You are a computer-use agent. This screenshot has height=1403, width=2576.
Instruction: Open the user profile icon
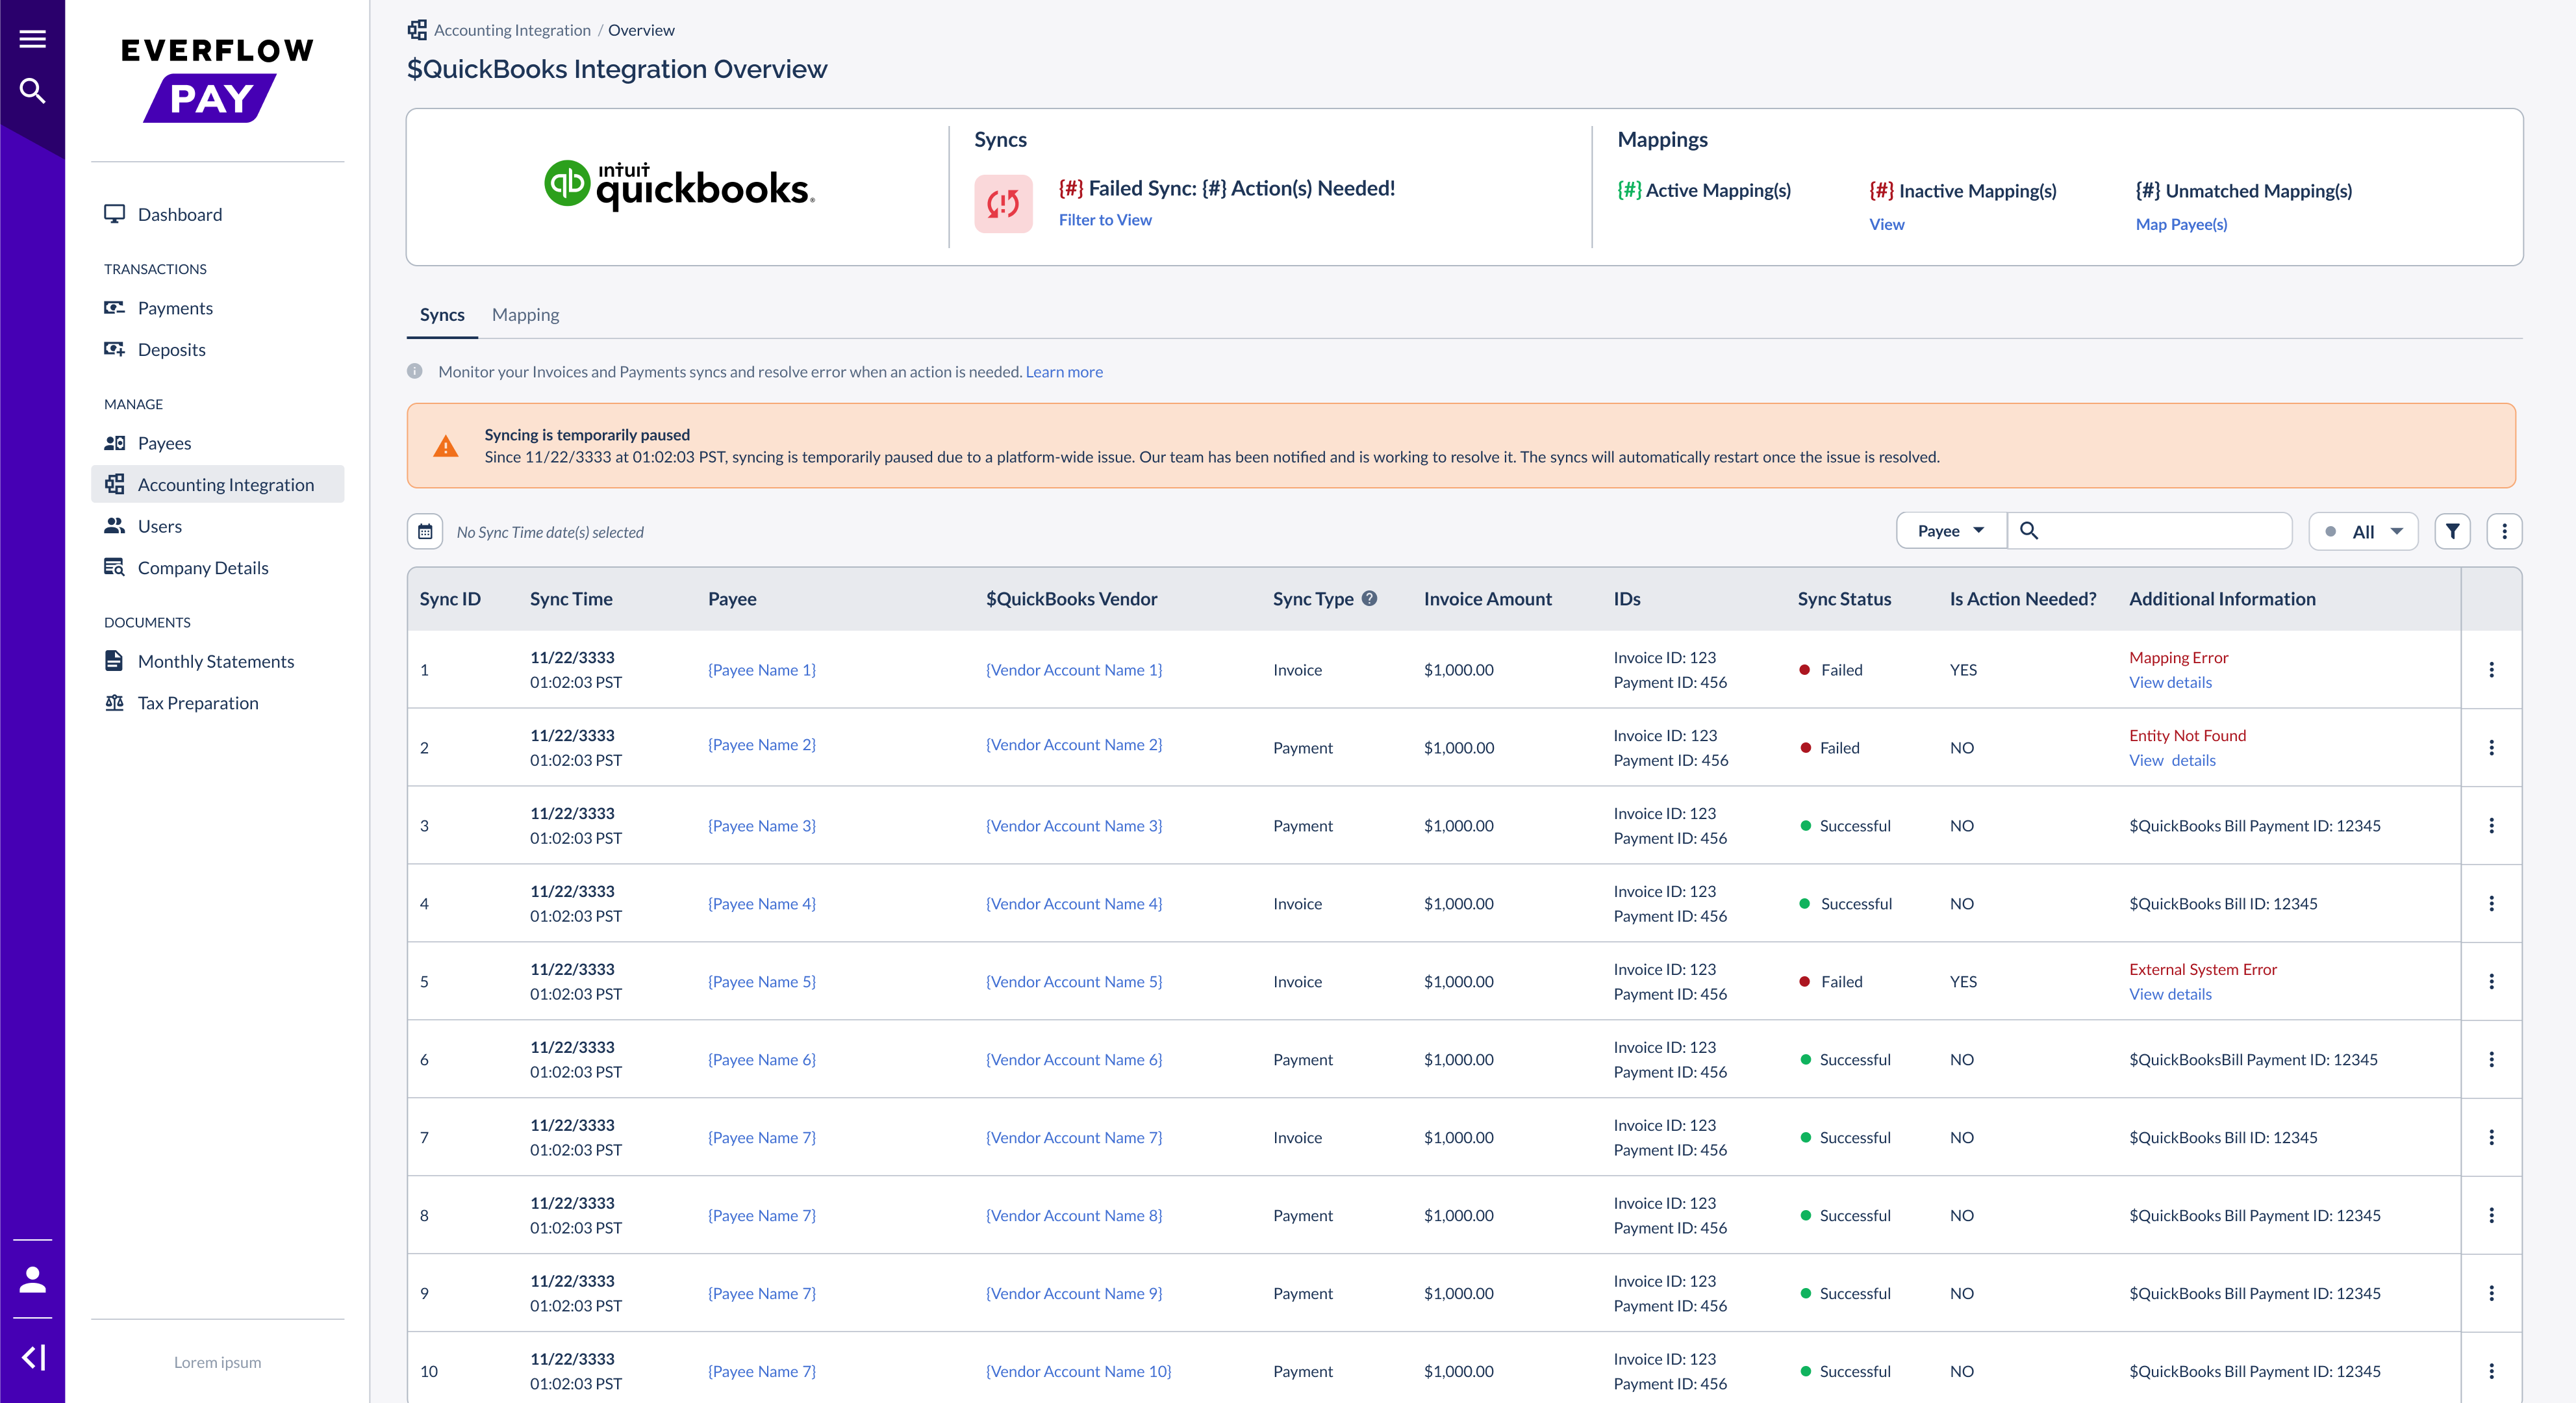32,1279
